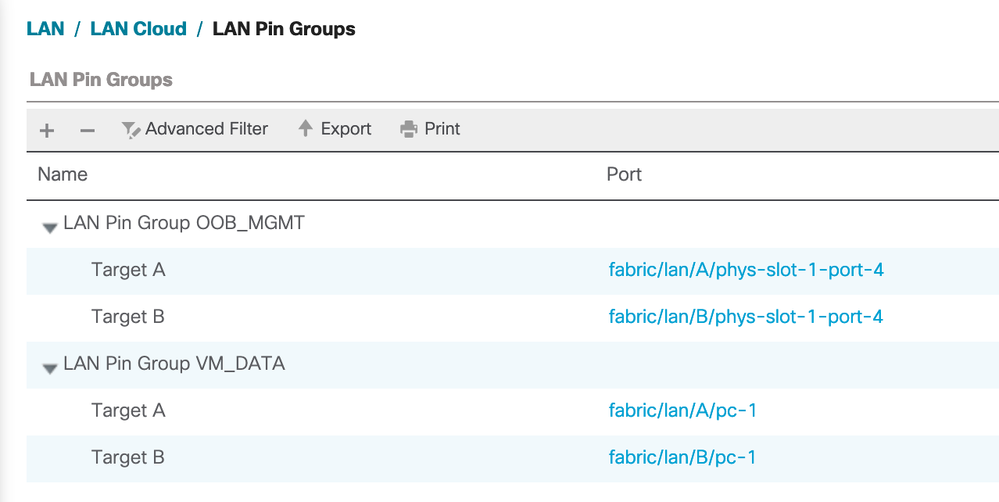This screenshot has height=502, width=999.
Task: Select the LAN Pin Group OOB_MGMT row
Action: [x=183, y=223]
